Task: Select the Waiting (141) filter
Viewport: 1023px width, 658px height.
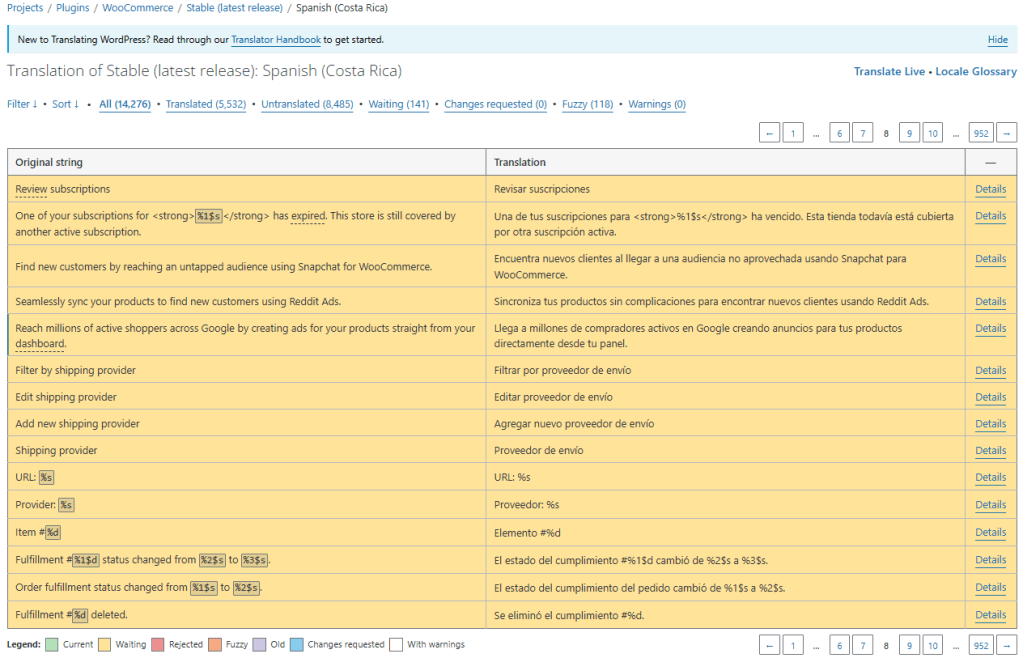Action: [398, 104]
